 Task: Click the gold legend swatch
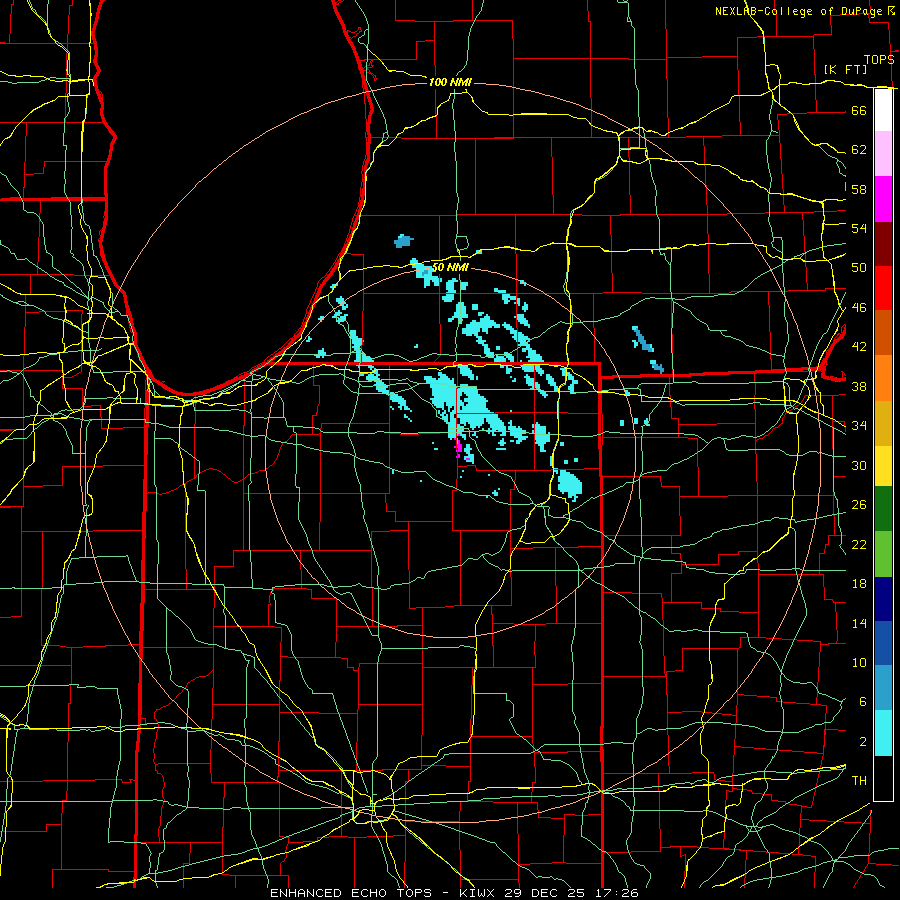pos(883,423)
